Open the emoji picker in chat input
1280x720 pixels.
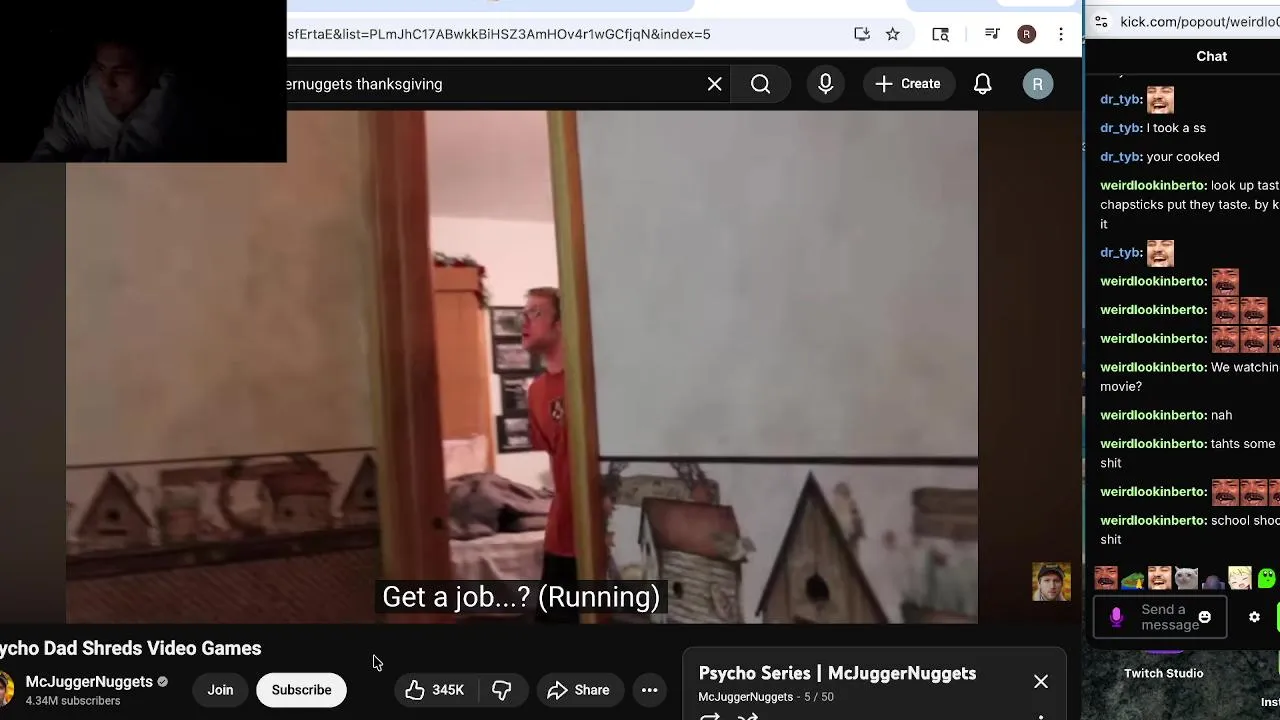(x=1205, y=618)
